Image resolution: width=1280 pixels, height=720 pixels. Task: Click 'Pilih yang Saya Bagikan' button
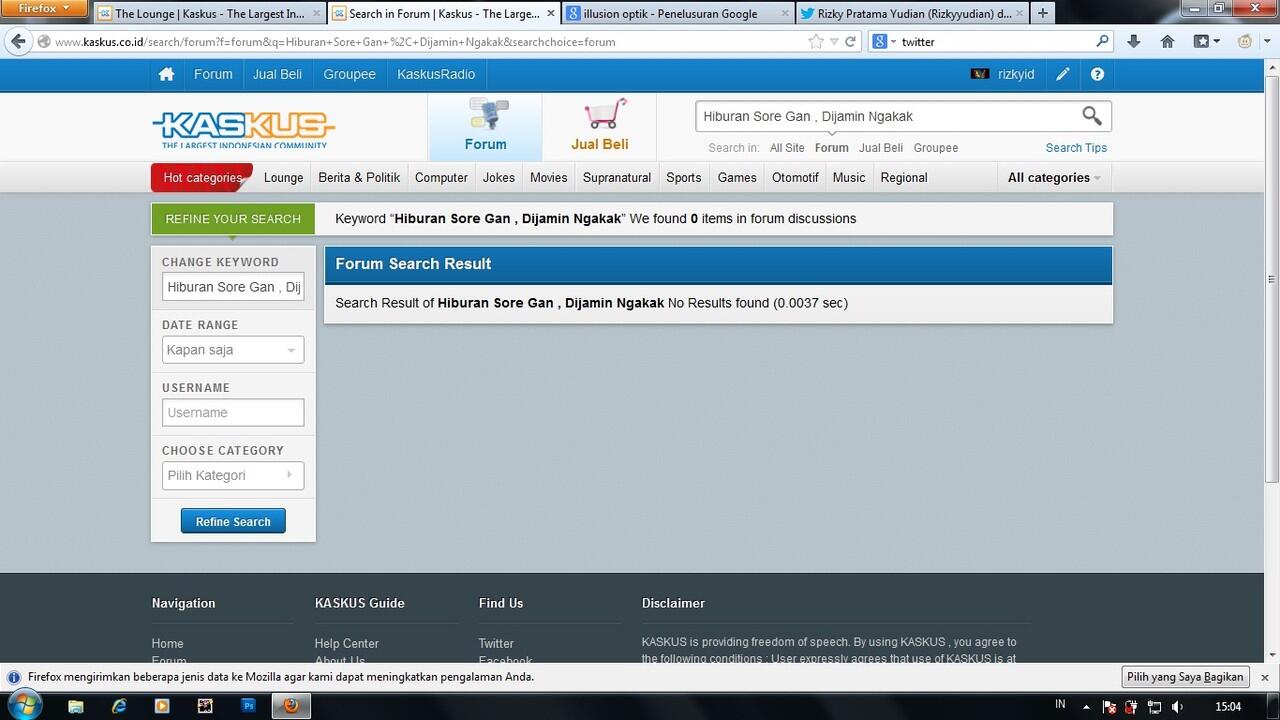click(x=1185, y=677)
